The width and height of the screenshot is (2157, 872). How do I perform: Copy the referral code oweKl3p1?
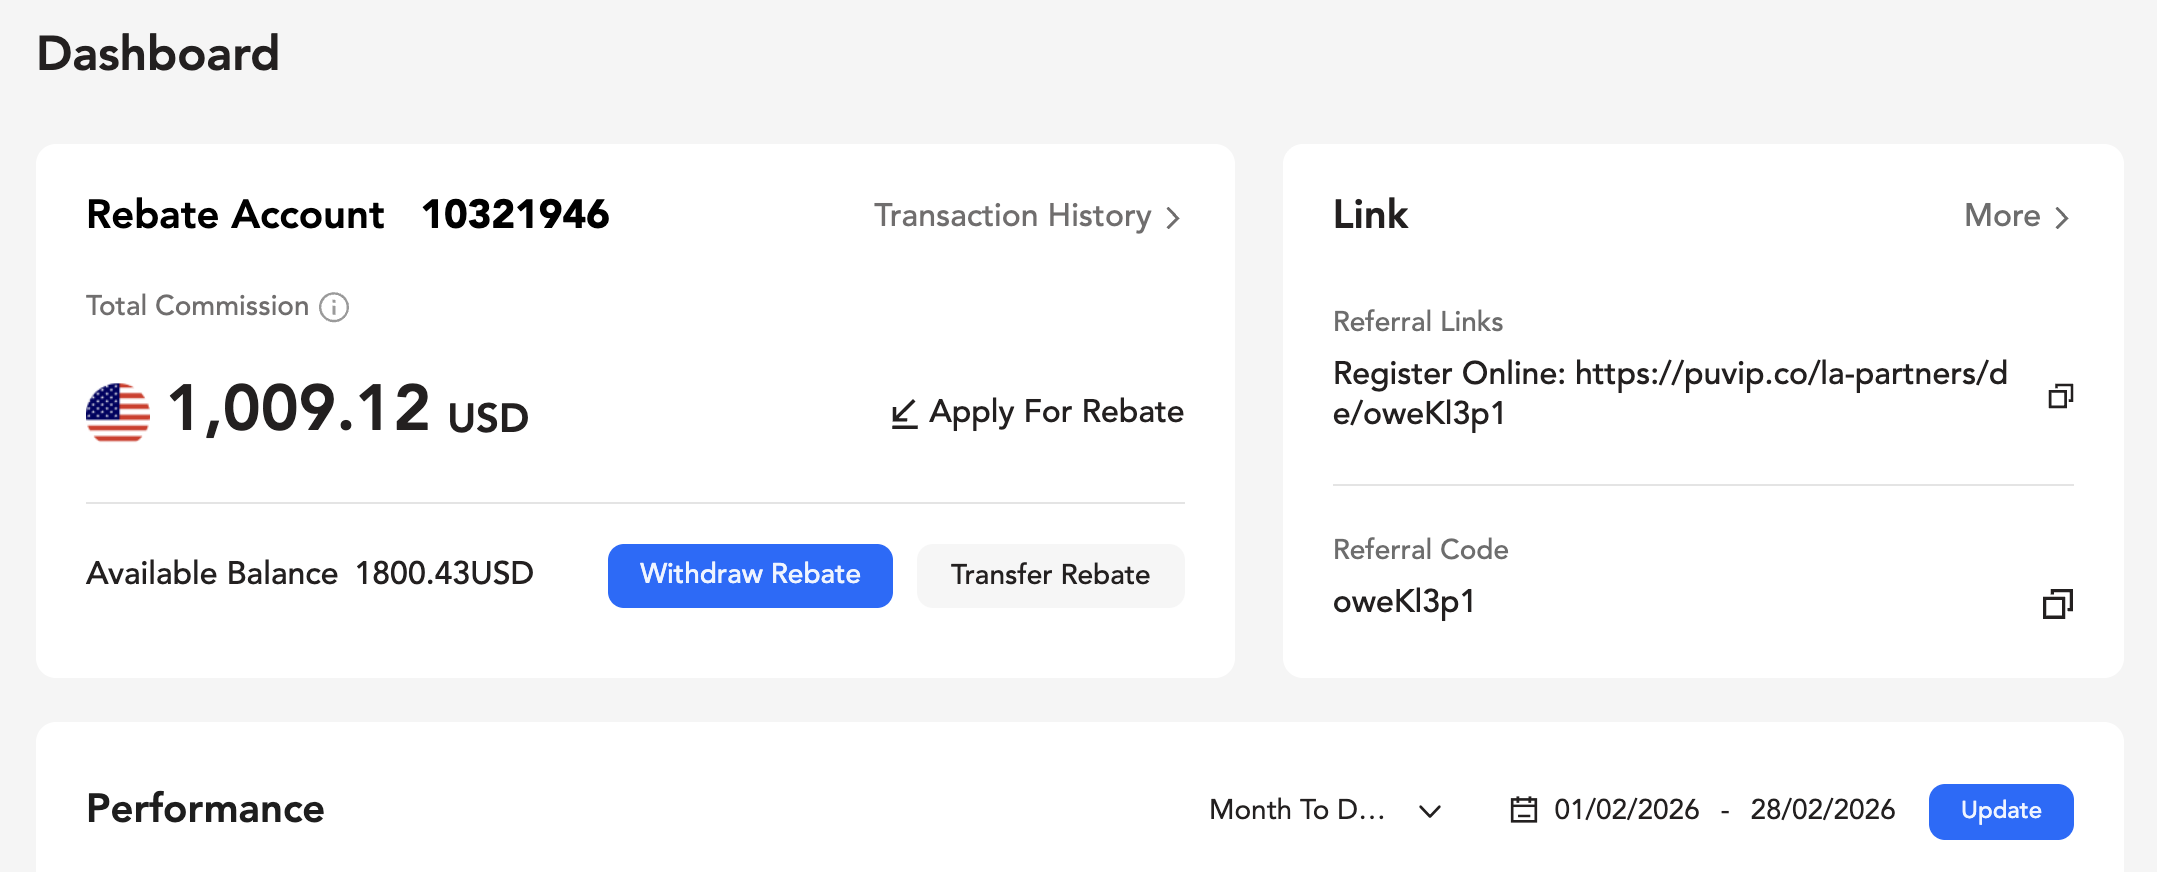tap(2058, 604)
